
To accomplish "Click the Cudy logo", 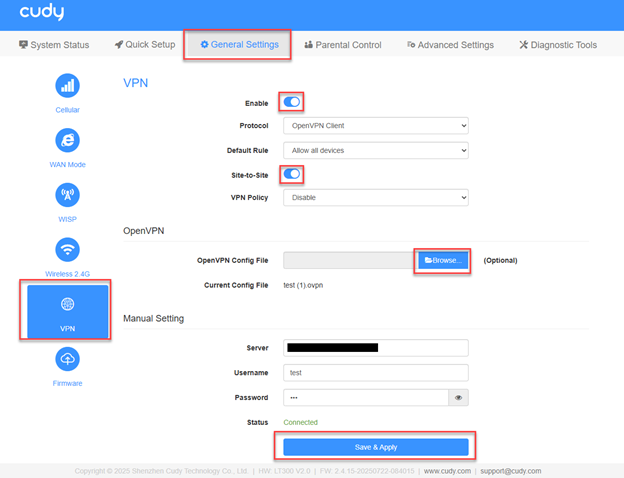I will (x=42, y=15).
